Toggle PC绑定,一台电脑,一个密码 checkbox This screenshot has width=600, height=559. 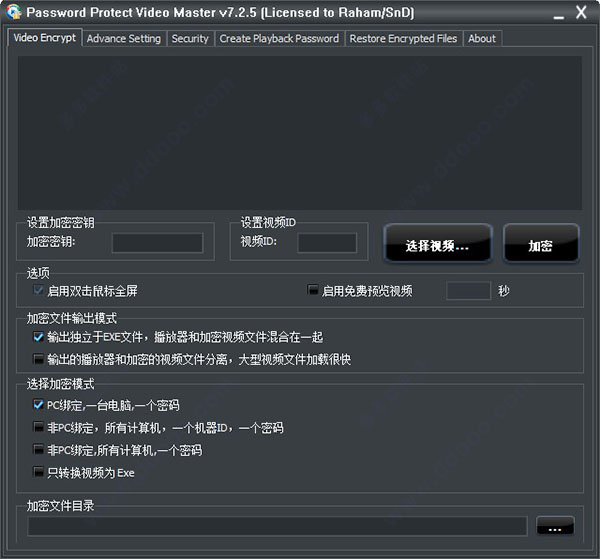(38, 404)
